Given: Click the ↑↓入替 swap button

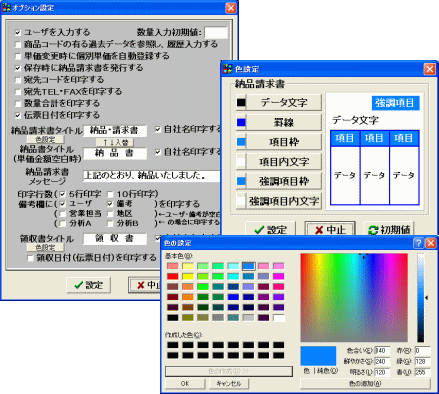Looking at the screenshot, I should click(x=115, y=142).
